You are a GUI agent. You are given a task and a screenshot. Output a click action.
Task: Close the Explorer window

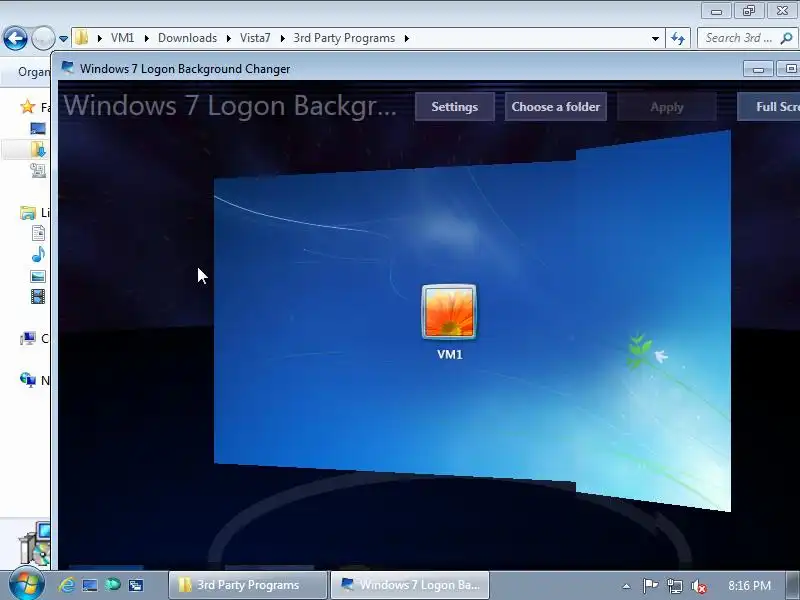(x=782, y=11)
